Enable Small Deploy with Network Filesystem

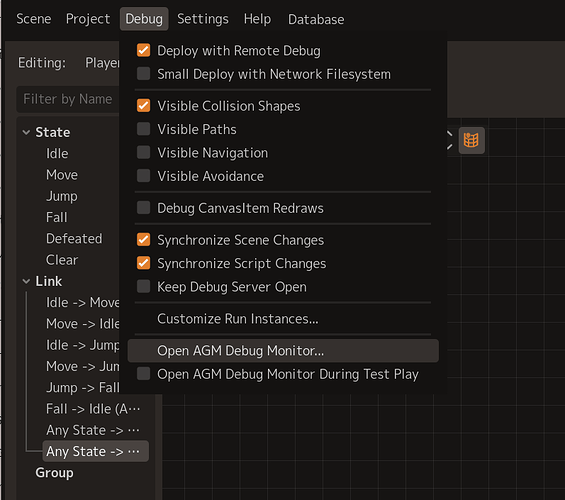pos(143,74)
